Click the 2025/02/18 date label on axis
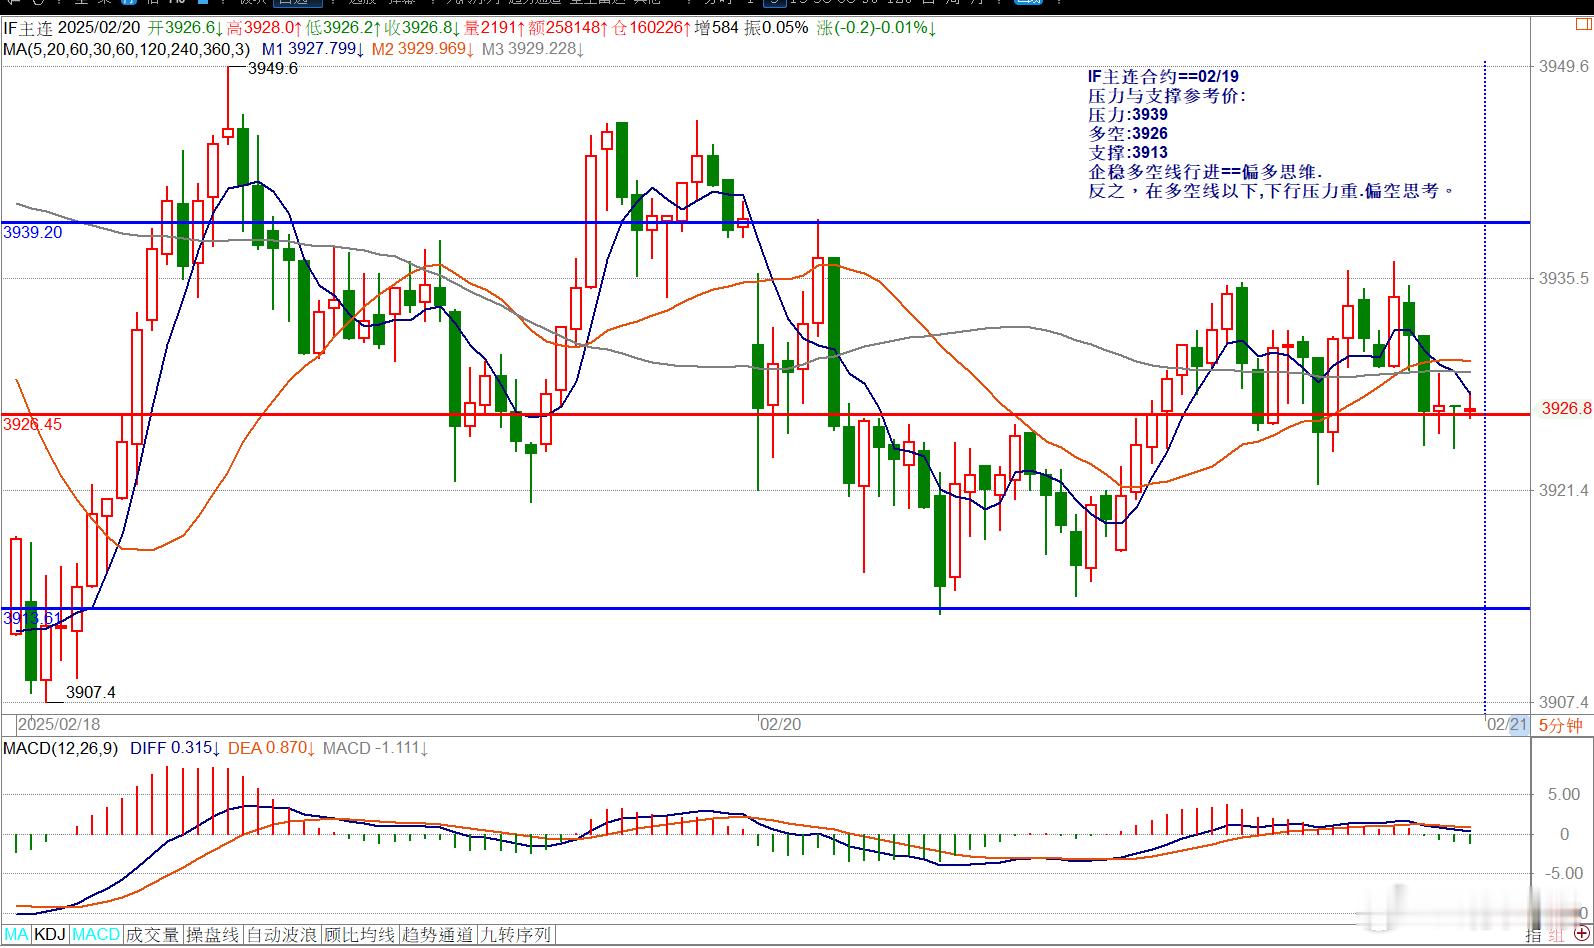The height and width of the screenshot is (948, 1594). pyautogui.click(x=60, y=724)
